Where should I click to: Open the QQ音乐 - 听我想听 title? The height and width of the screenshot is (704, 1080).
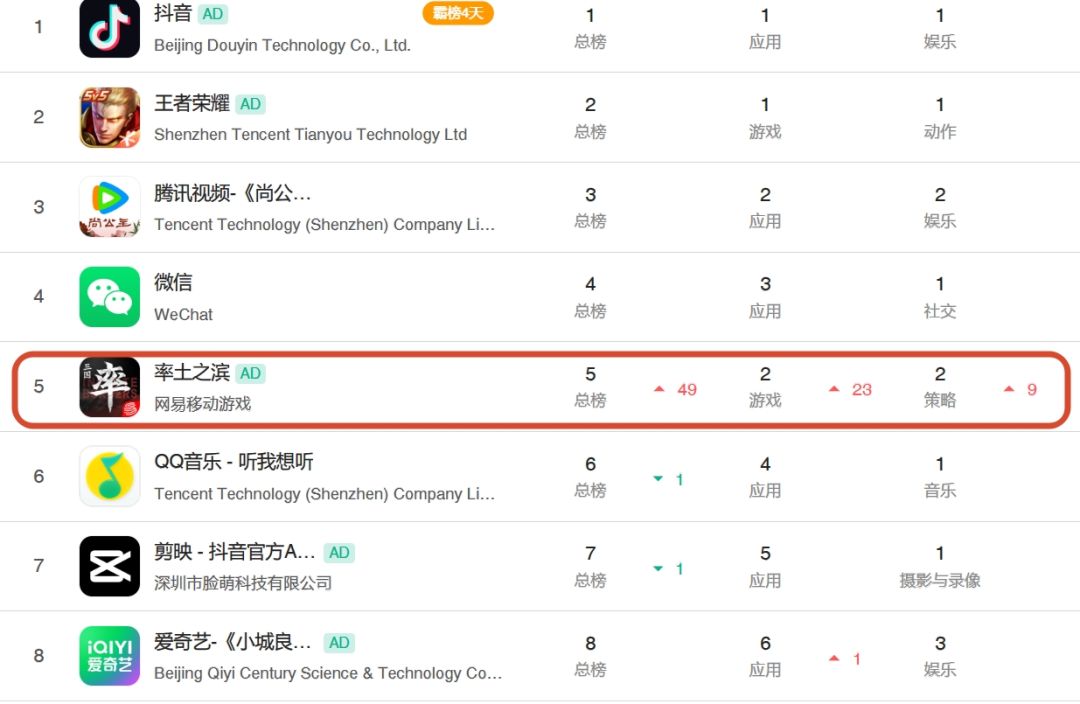[x=234, y=462]
